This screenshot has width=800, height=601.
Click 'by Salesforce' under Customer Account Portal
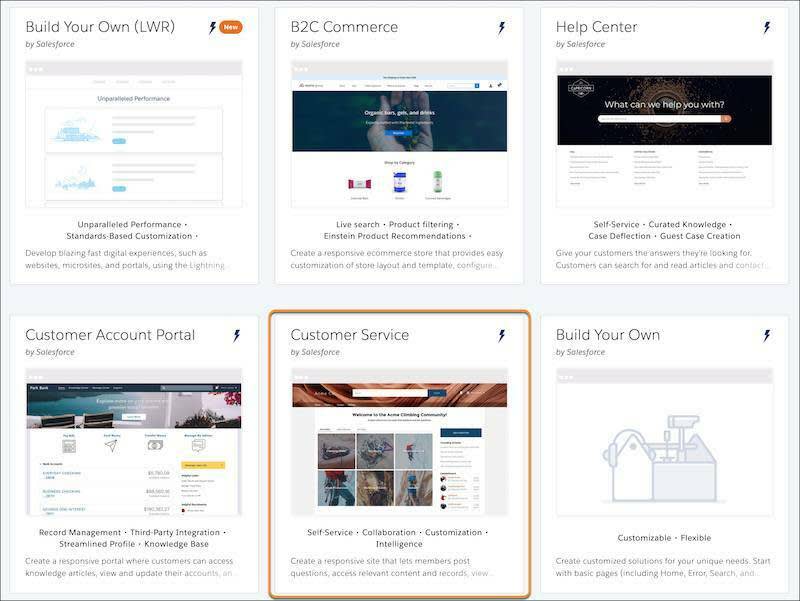click(x=49, y=352)
